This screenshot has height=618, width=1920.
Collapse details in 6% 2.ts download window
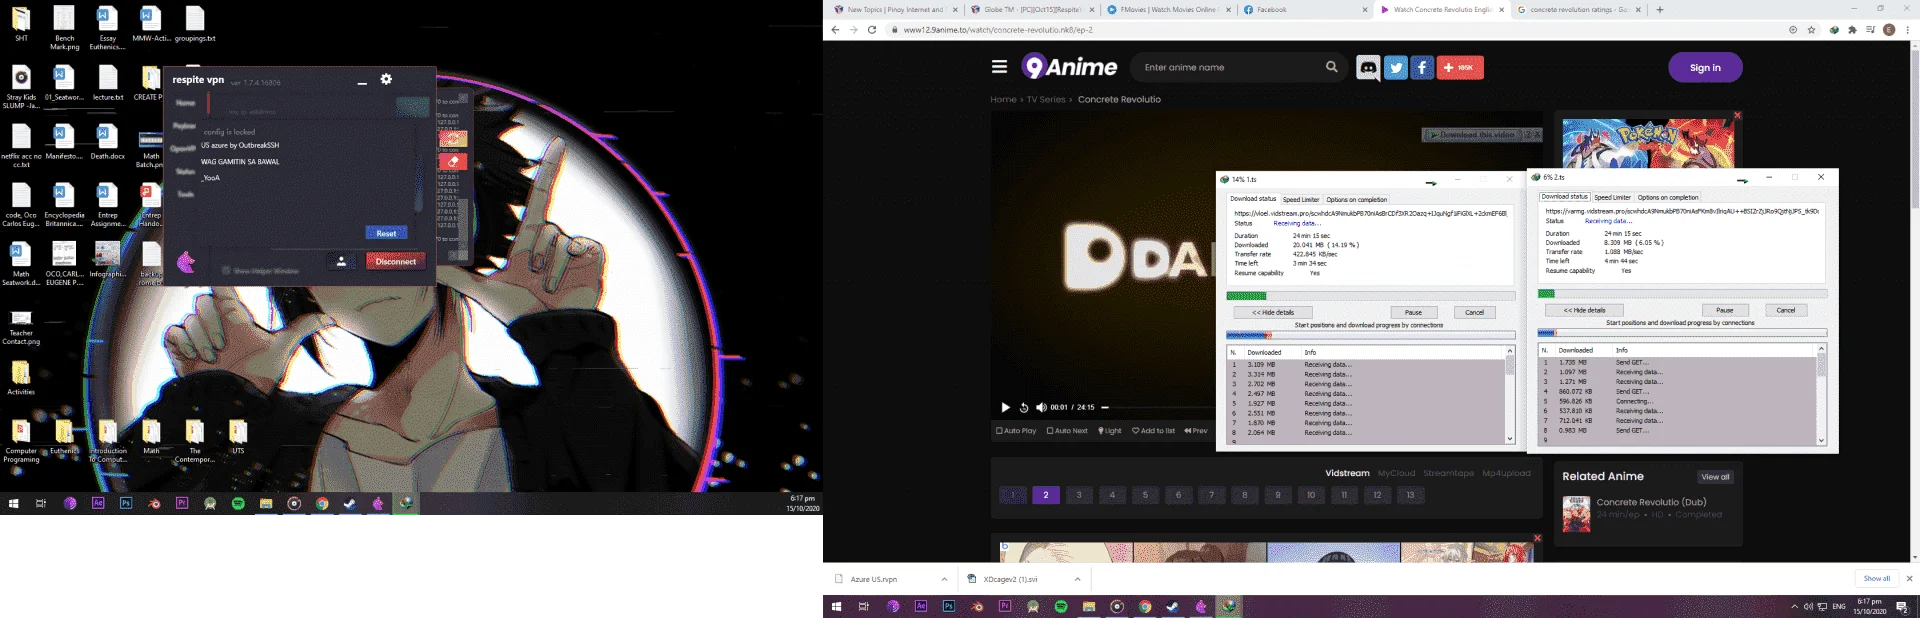coord(1584,310)
